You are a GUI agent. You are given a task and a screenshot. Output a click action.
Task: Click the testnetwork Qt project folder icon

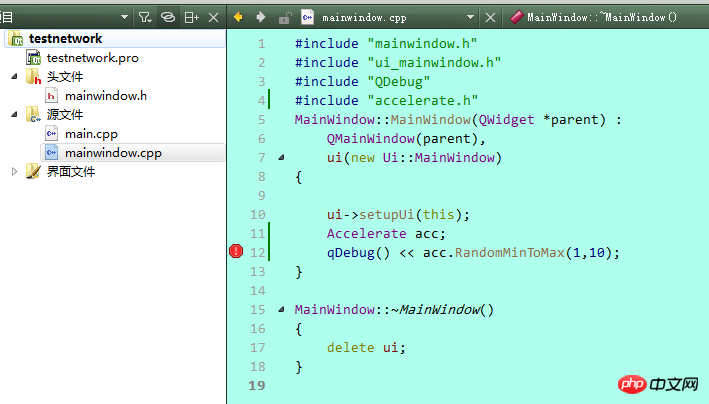[16, 38]
